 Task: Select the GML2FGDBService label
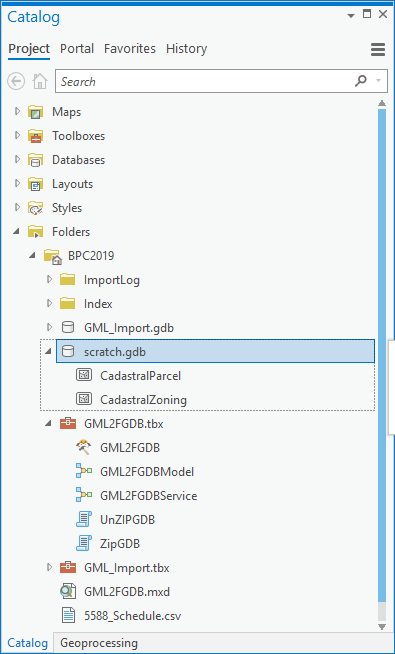148,496
